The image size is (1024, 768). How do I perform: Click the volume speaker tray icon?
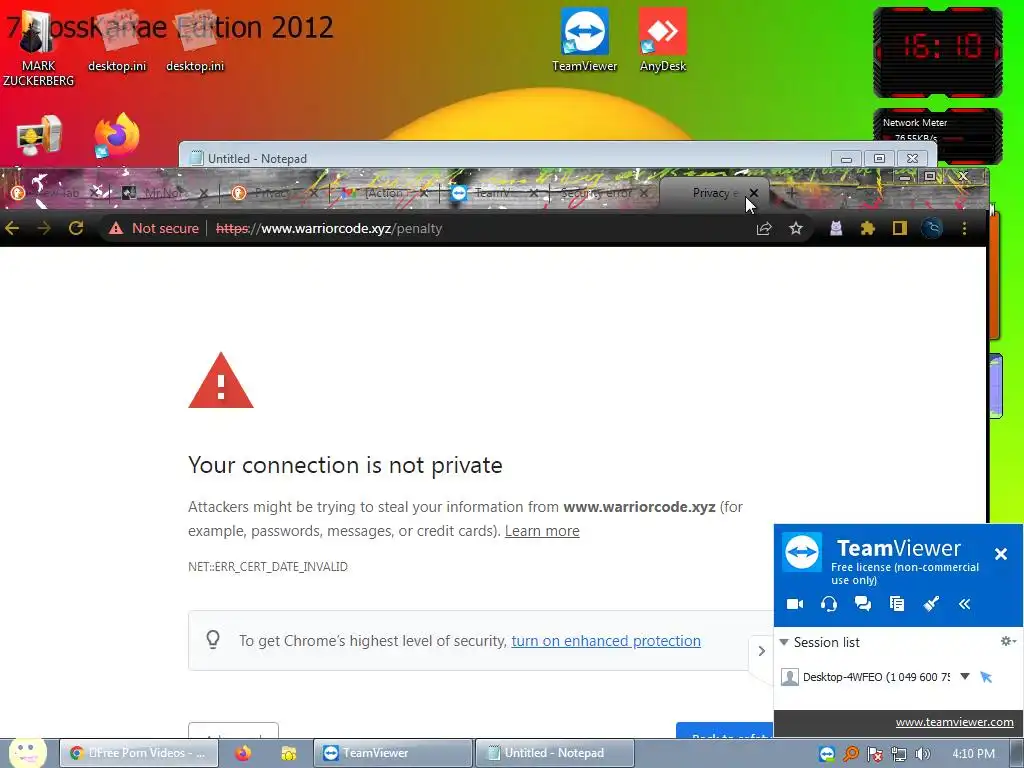tap(923, 754)
